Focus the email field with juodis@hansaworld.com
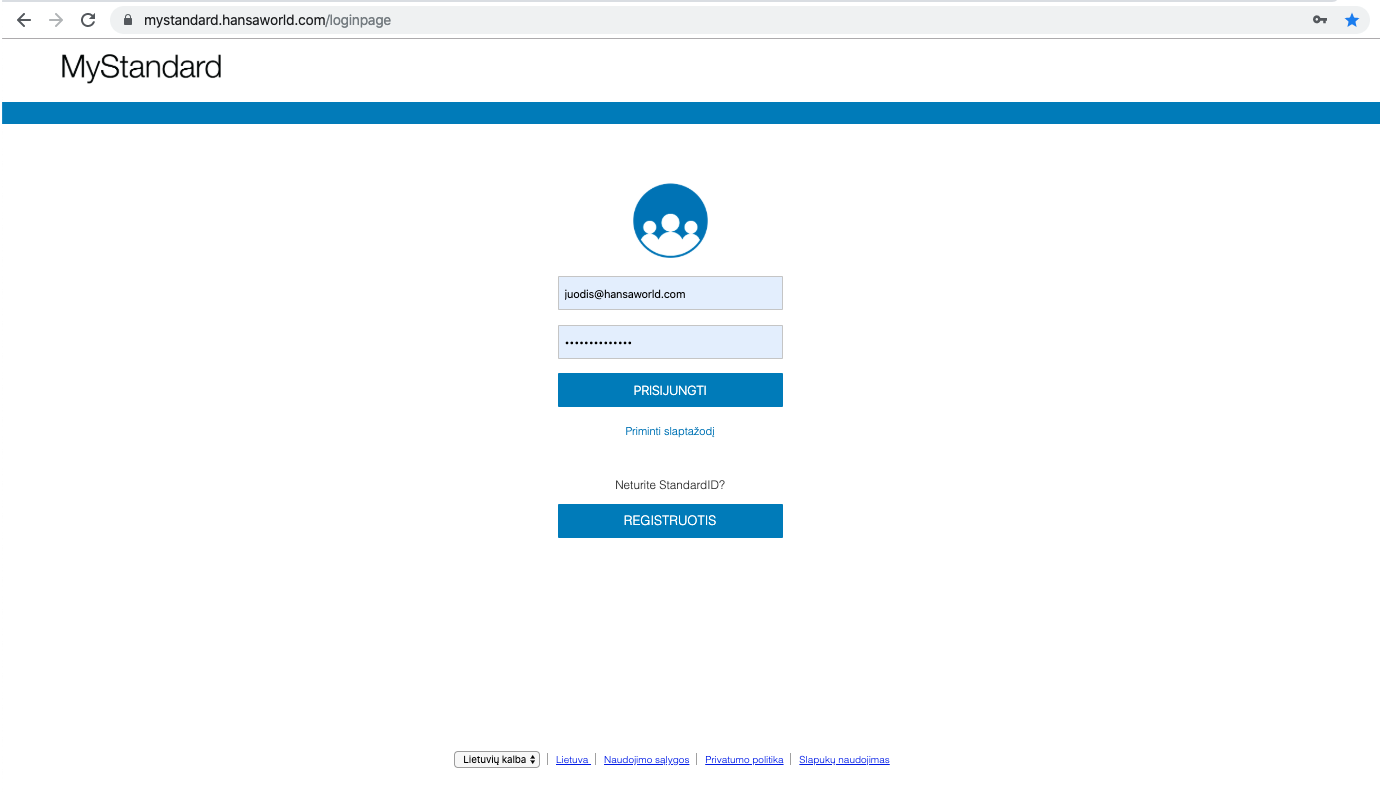 [x=670, y=293]
